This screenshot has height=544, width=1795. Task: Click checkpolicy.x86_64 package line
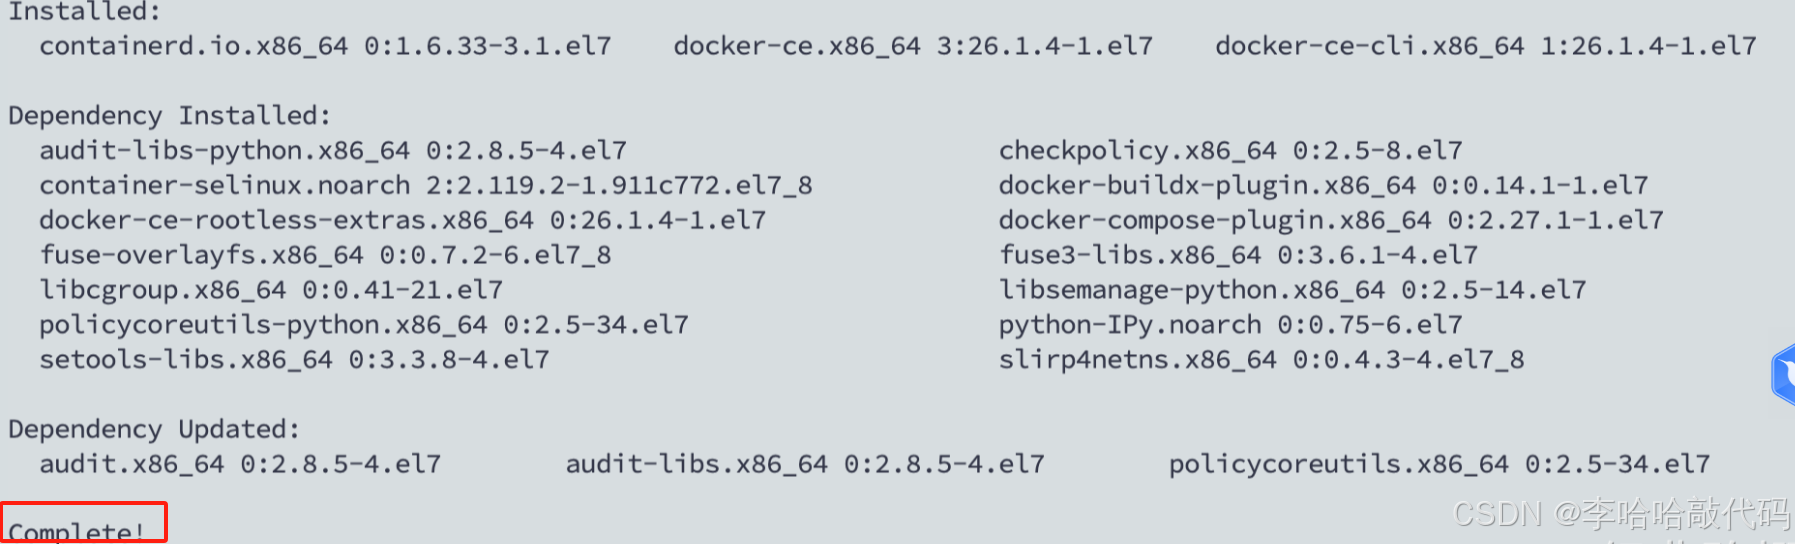[x=1231, y=151]
